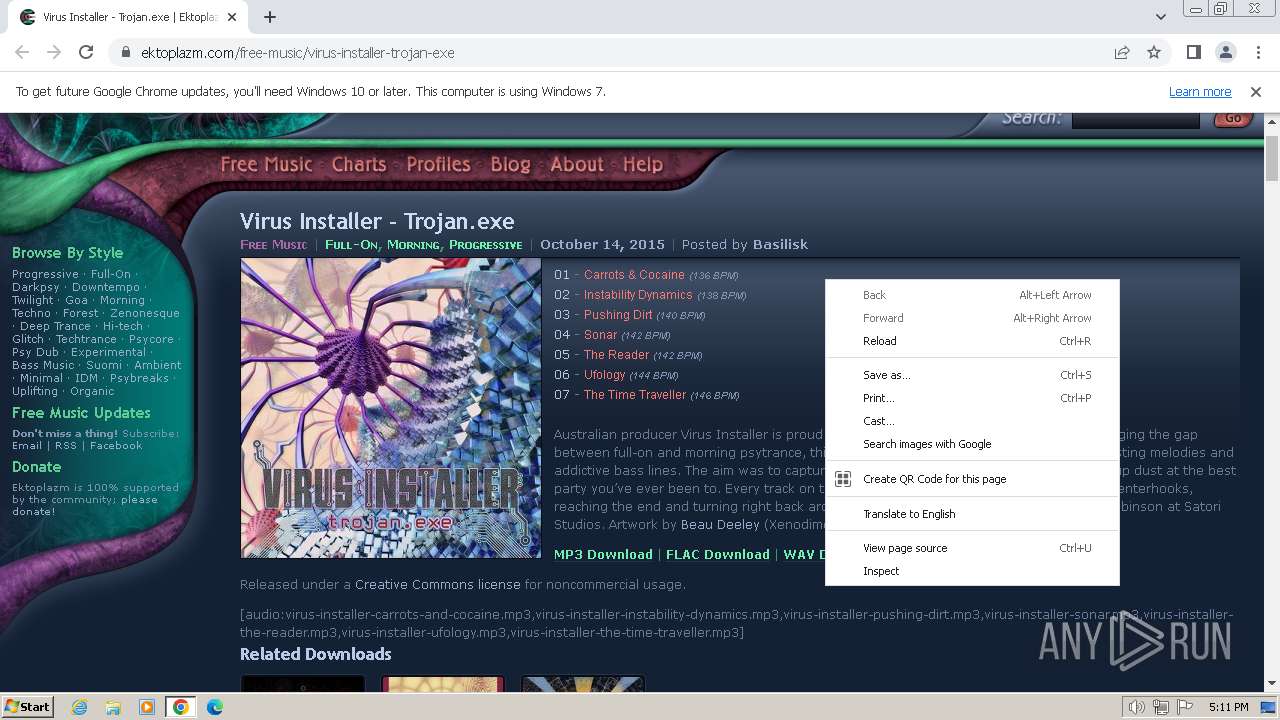Click the Full-On tag link
Viewport: 1280px width, 720px height.
[353, 245]
